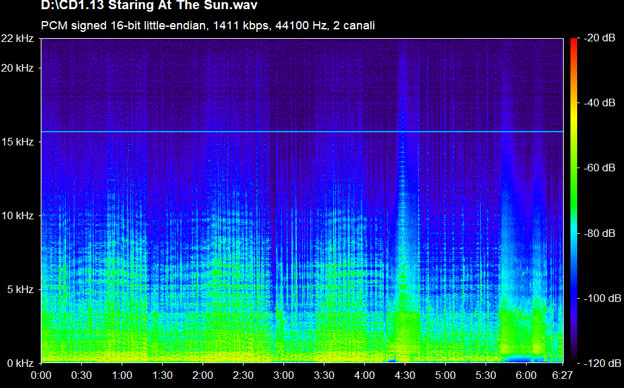This screenshot has height=388, width=624.
Task: Select the 3:00 mark on the time axis
Action: tap(283, 375)
